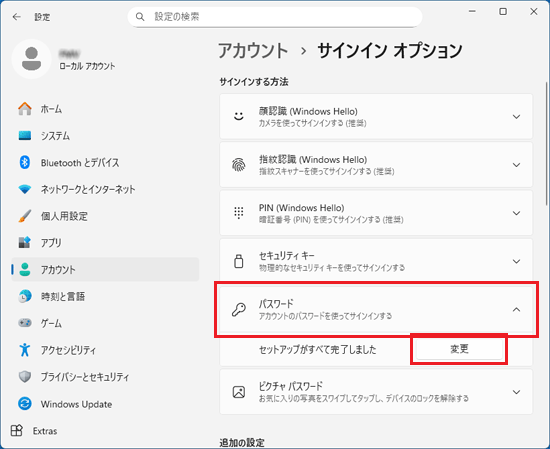Open Windows Update label in sidebar

coord(76,404)
